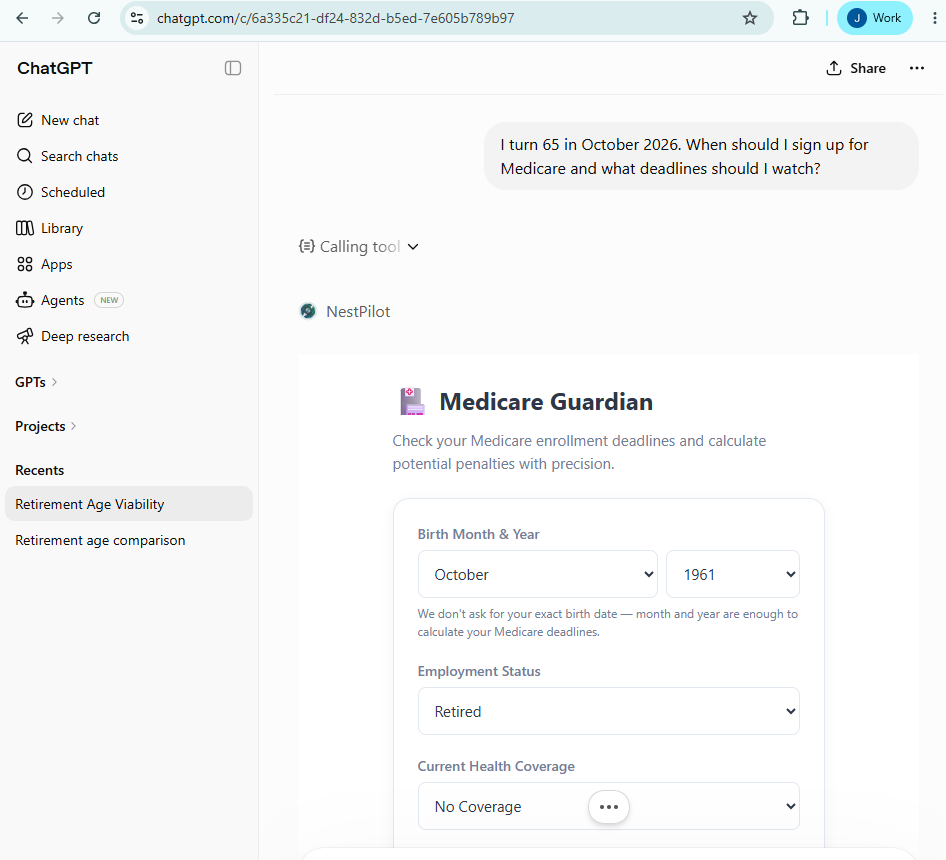The width and height of the screenshot is (946, 860).
Task: Click the Recents heading
Action: pyautogui.click(x=39, y=470)
